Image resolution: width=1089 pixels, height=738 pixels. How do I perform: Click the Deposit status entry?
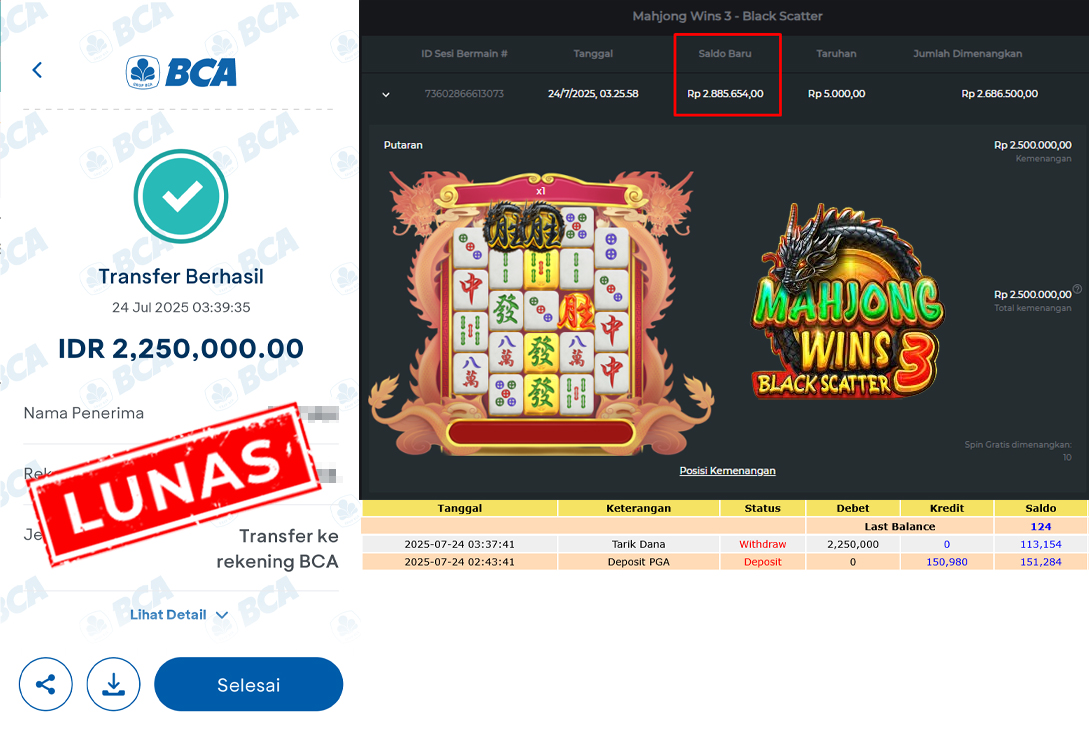coord(763,562)
